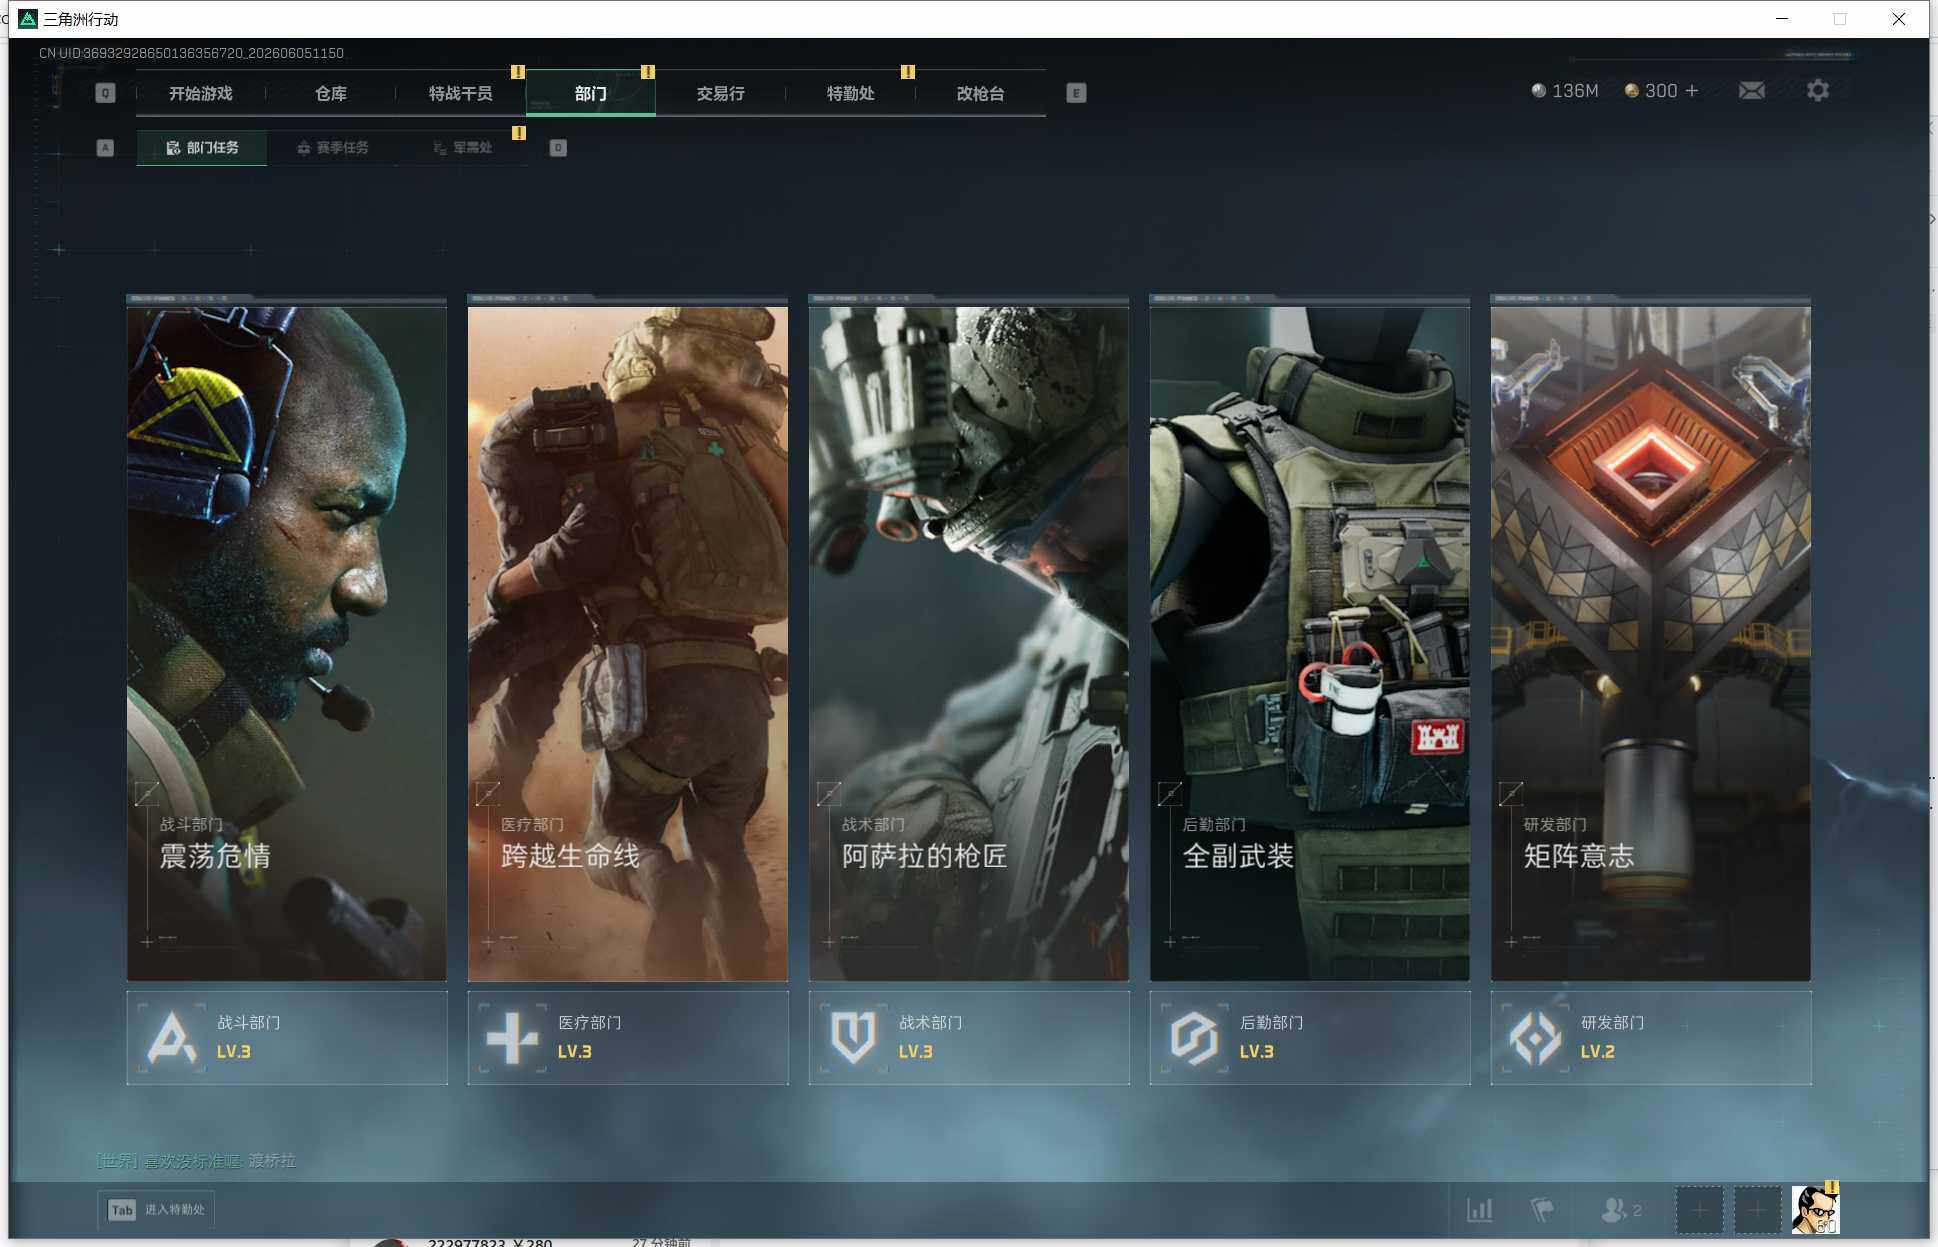Open the player avatar portrait
This screenshot has height=1247, width=1938.
1815,1210
